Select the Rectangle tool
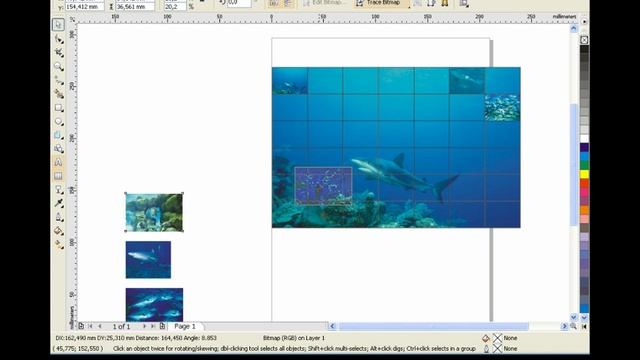Viewport: 640px width, 360px height. (x=58, y=108)
